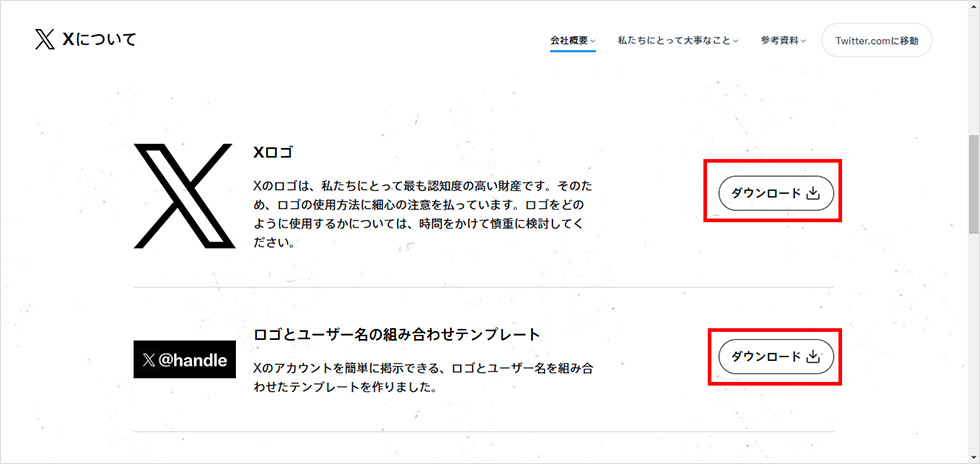
Task: Select the Xロゴ heading
Action: [273, 152]
